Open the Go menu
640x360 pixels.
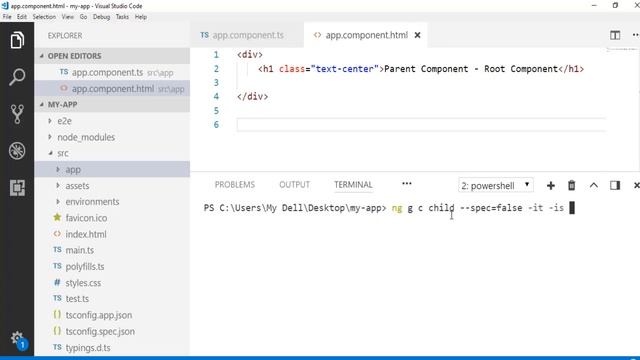click(x=83, y=17)
